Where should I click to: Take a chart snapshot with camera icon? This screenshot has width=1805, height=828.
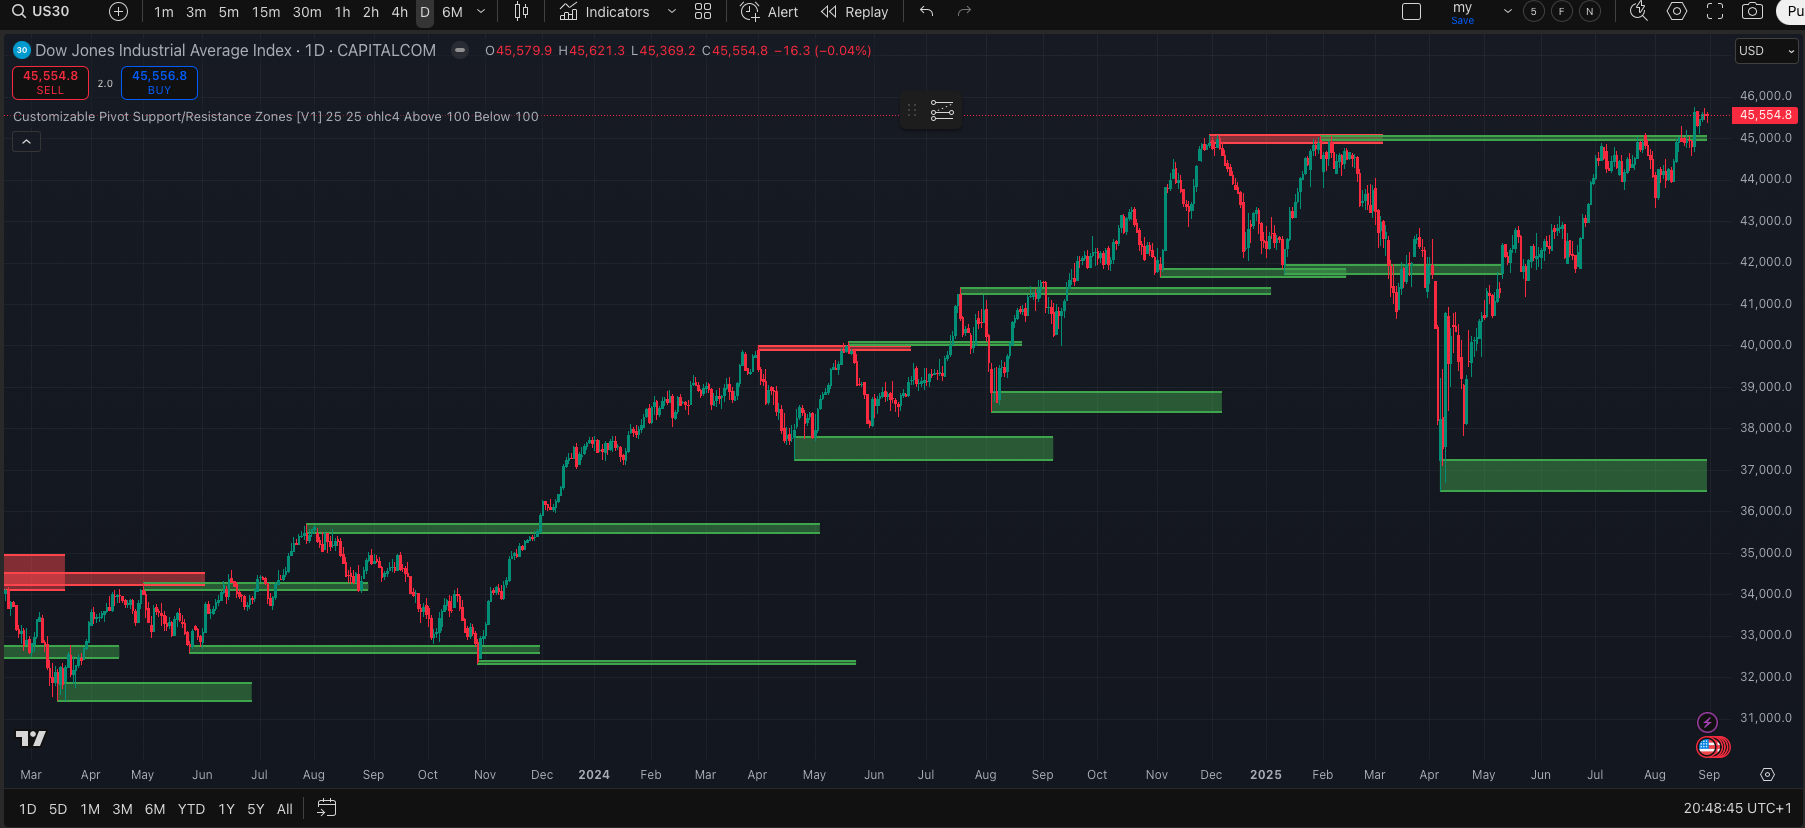(1752, 12)
